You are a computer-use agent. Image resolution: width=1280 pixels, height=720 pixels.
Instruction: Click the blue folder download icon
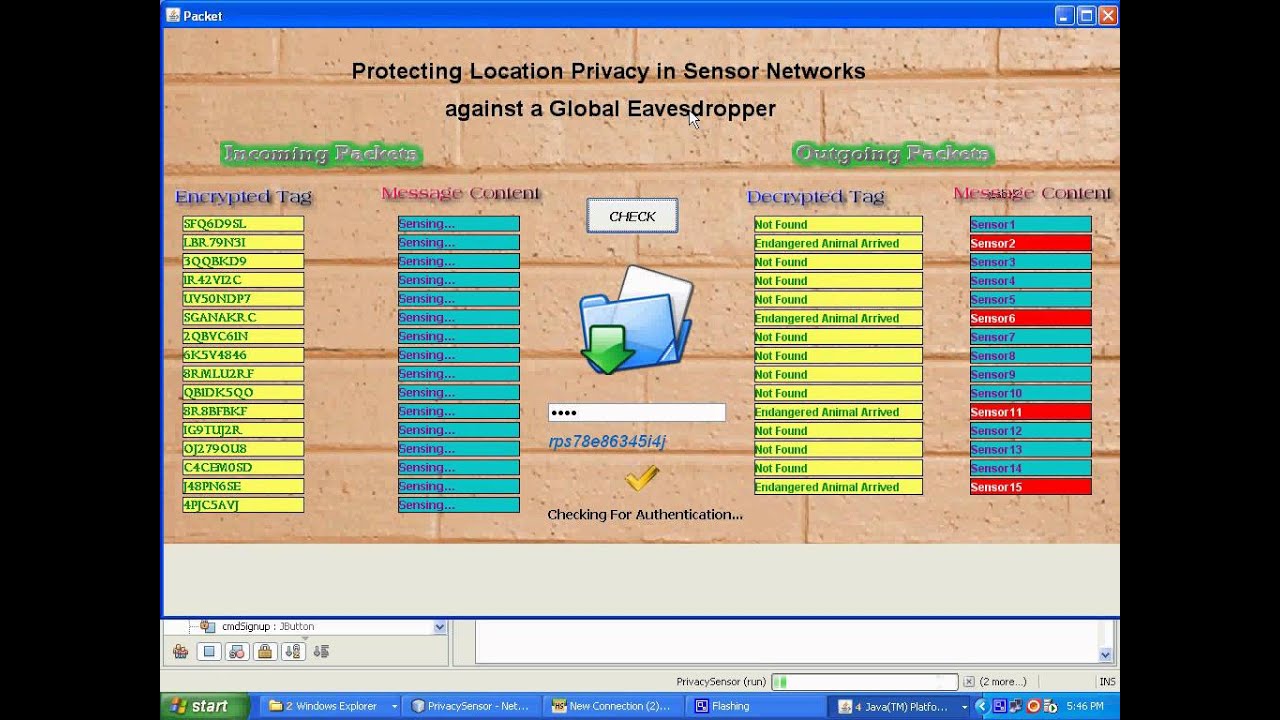point(636,320)
